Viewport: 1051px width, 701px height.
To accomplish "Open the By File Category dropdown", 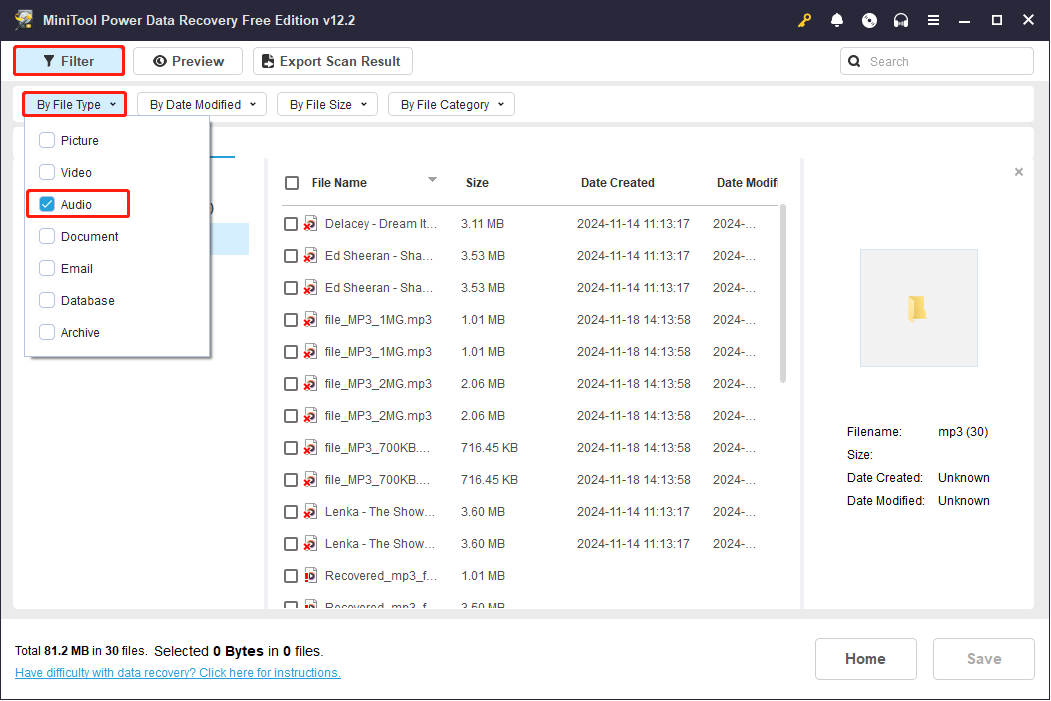I will (451, 105).
